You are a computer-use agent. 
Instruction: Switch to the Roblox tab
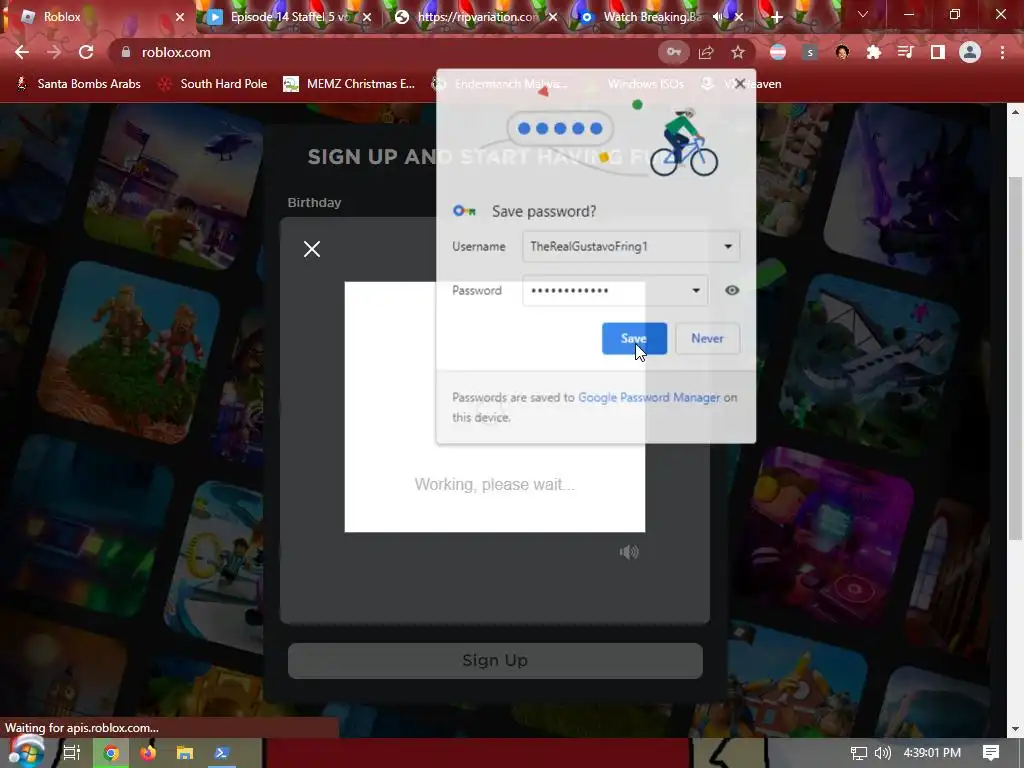pyautogui.click(x=98, y=17)
